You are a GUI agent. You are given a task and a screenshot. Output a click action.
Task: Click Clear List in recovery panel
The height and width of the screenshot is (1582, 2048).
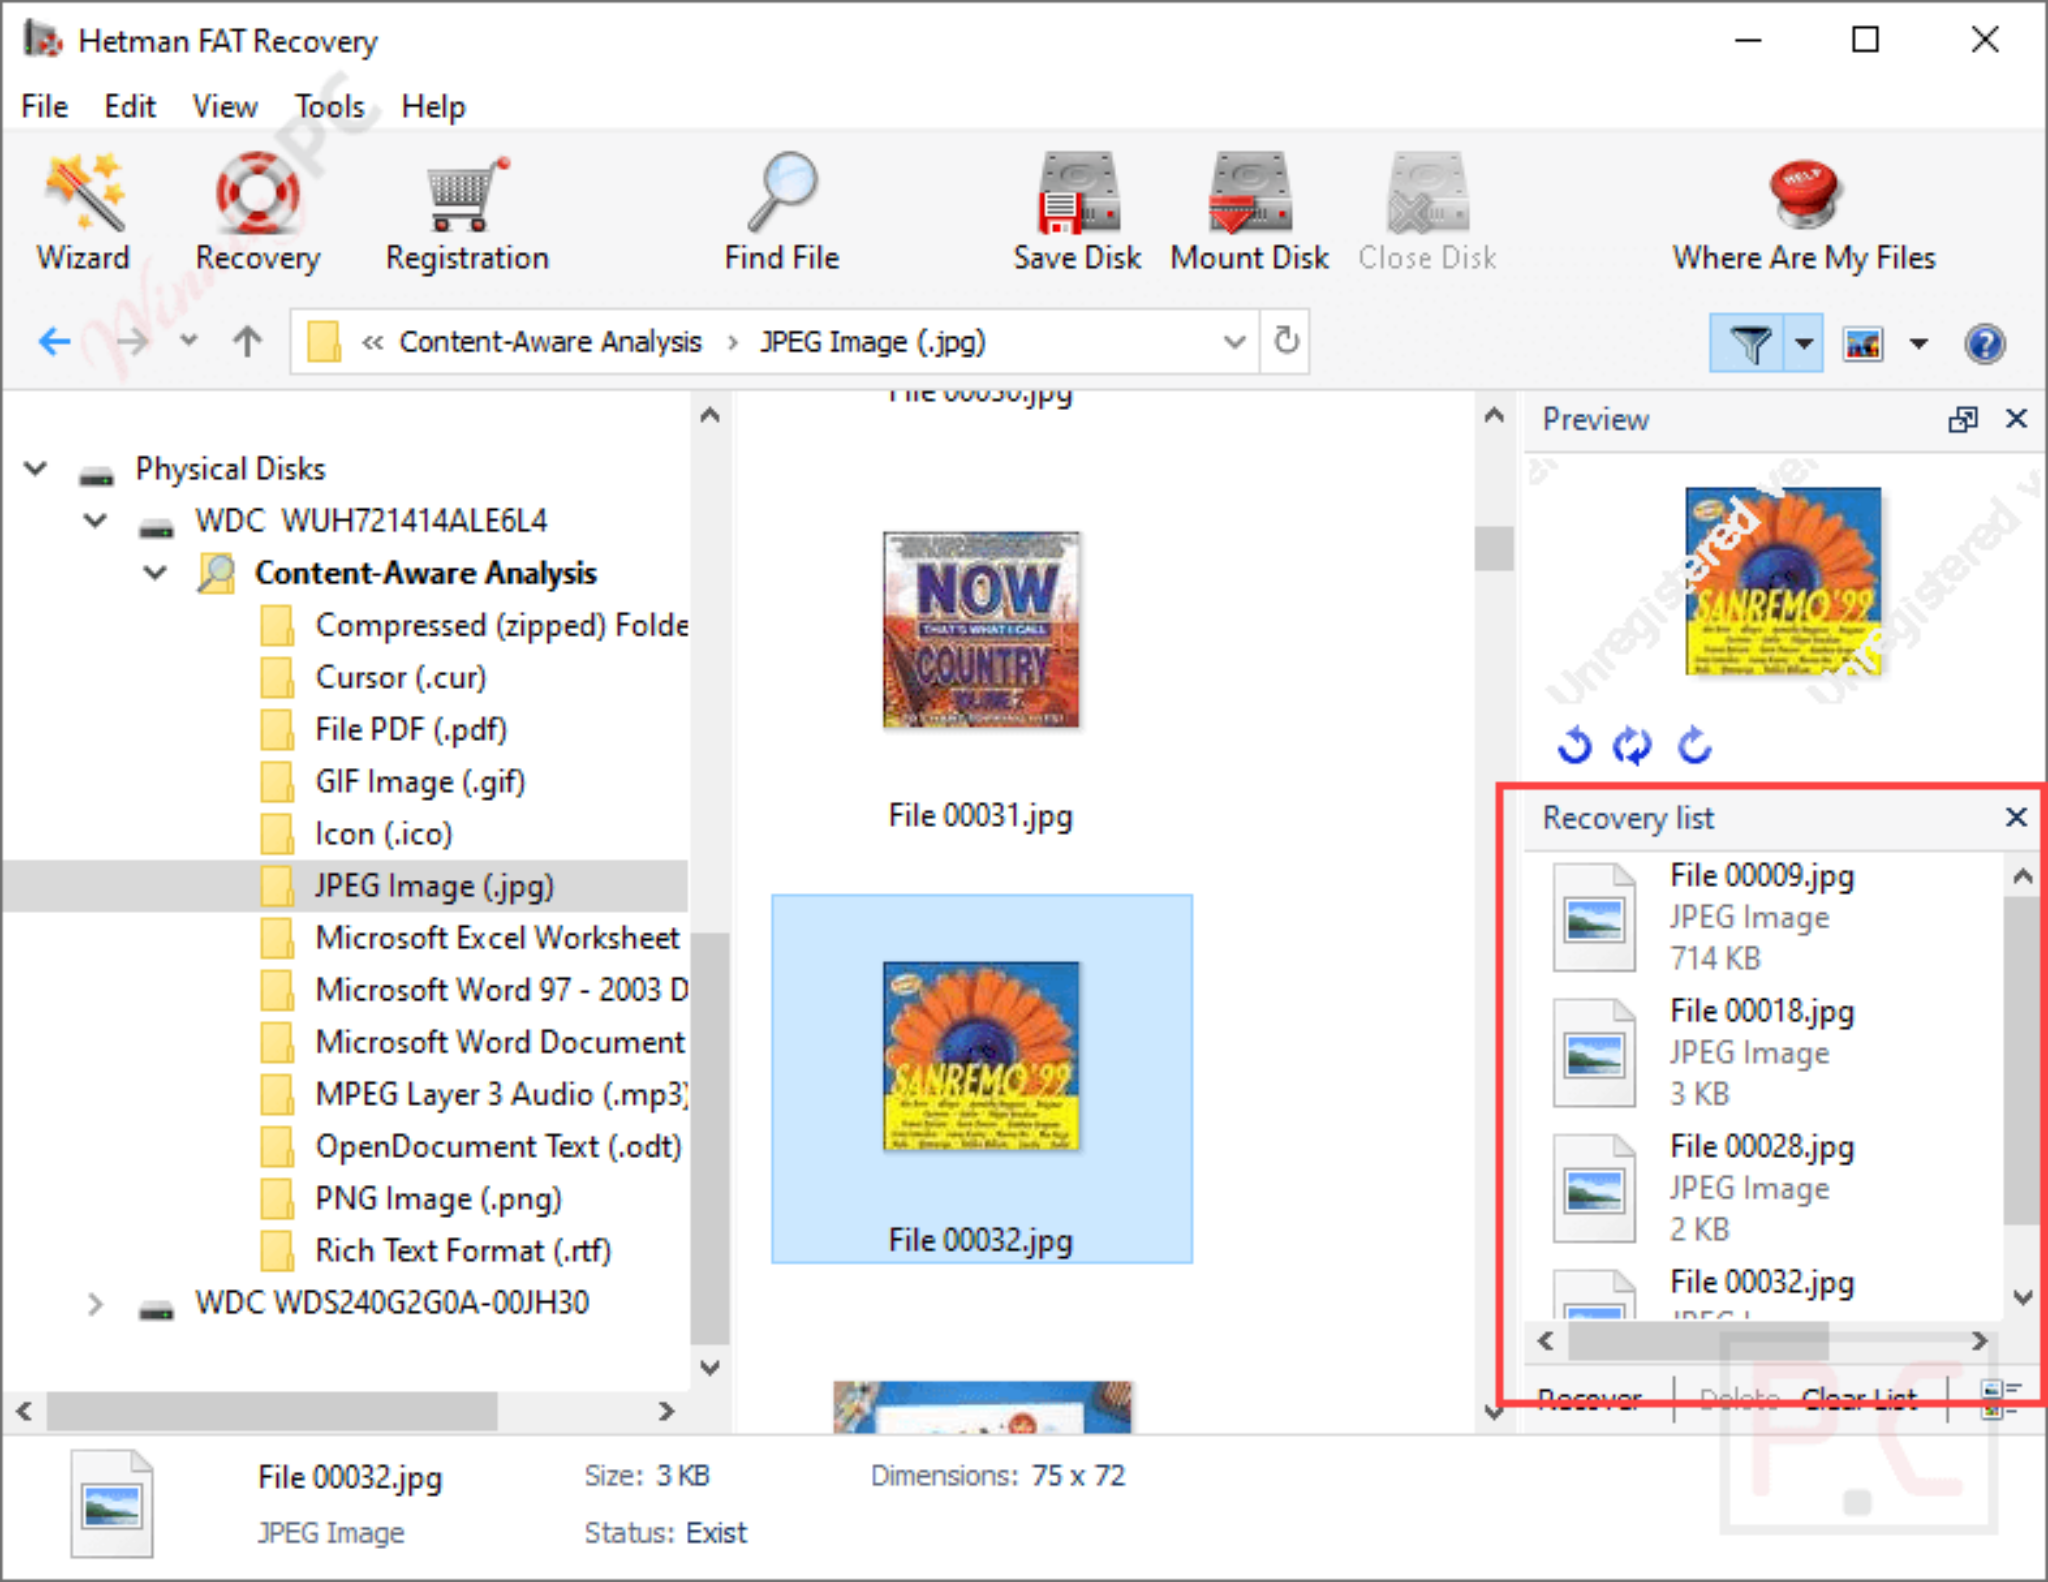coord(1860,1398)
